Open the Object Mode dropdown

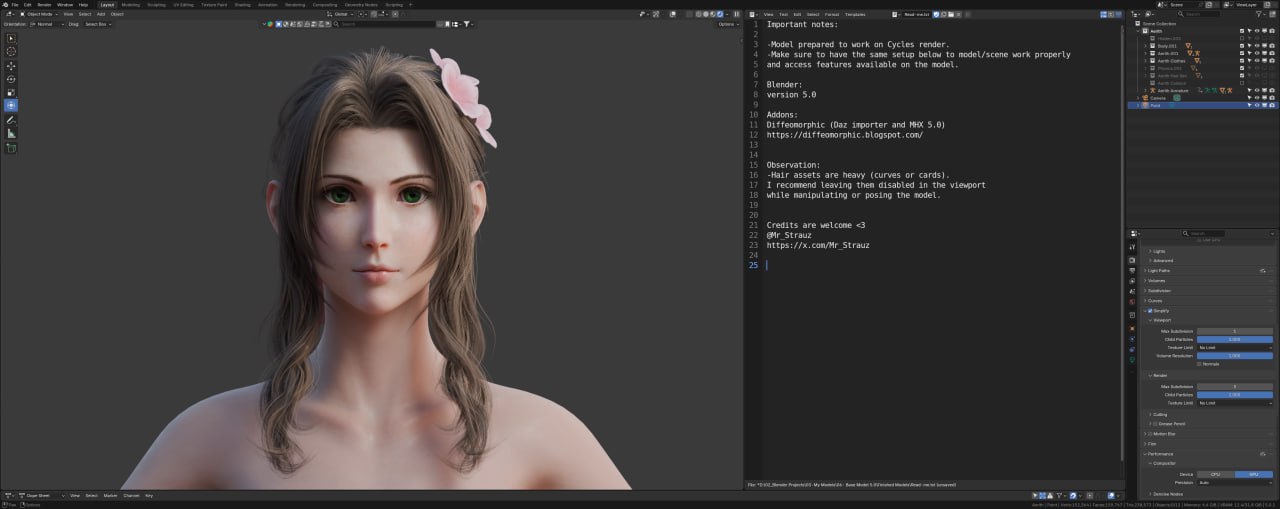coord(39,14)
